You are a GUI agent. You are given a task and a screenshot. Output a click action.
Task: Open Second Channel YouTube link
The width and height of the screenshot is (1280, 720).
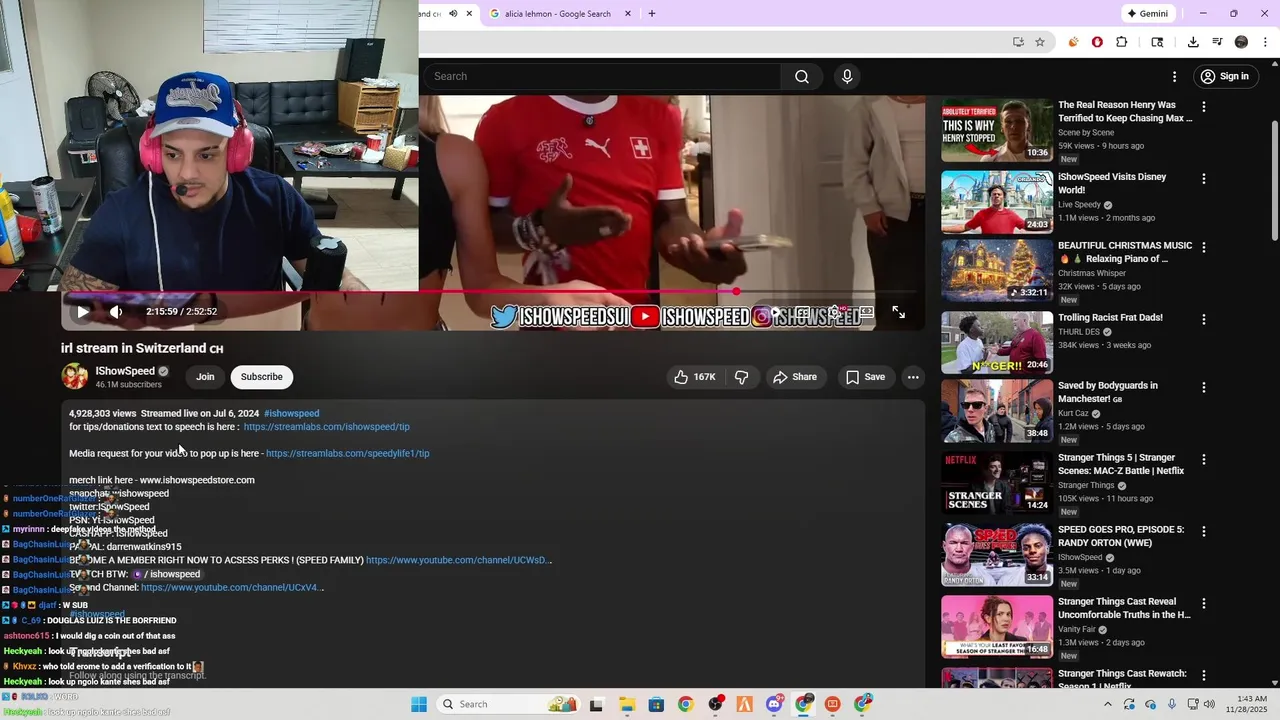(232, 587)
